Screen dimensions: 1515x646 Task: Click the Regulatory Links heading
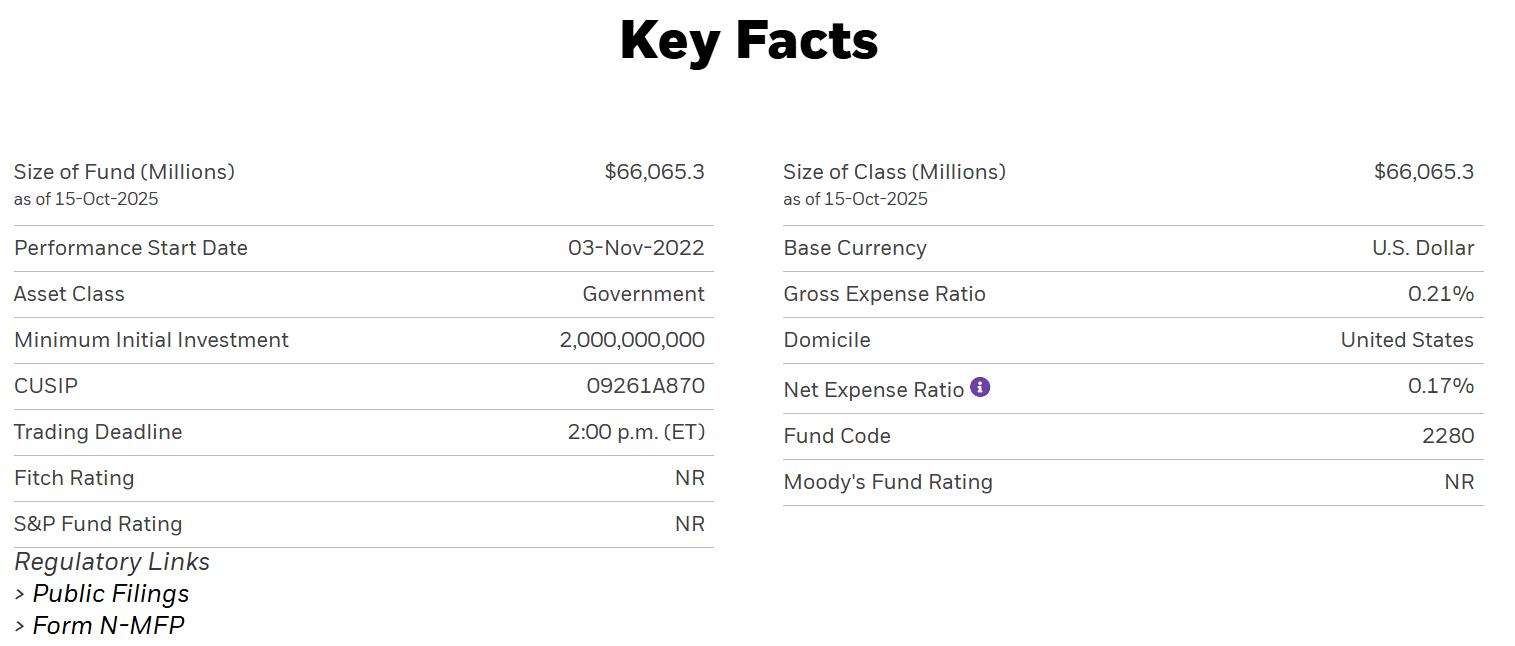point(112,562)
